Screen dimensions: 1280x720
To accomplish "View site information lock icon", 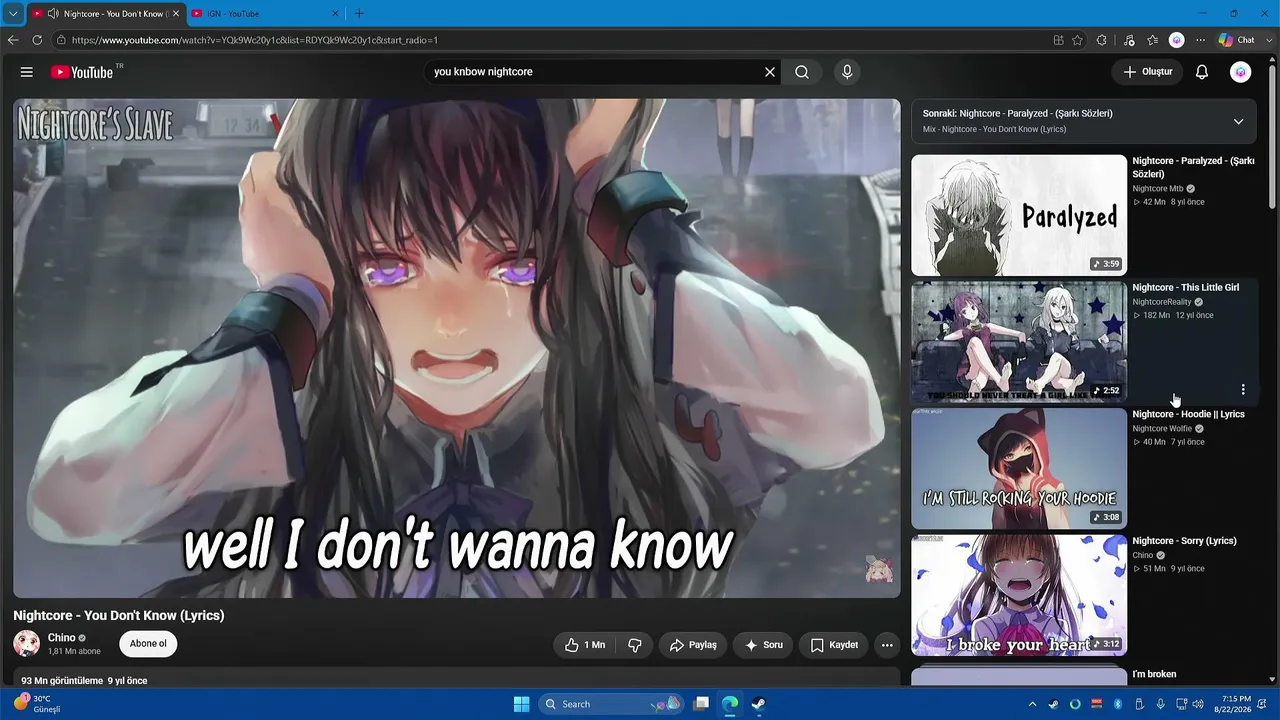I will [61, 40].
